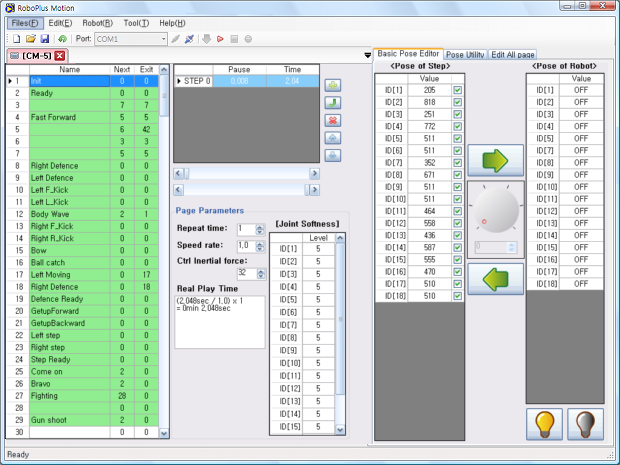Expand the tab list dropdown arrow
Screen dimensions: 620x465
pyautogui.click(x=367, y=55)
